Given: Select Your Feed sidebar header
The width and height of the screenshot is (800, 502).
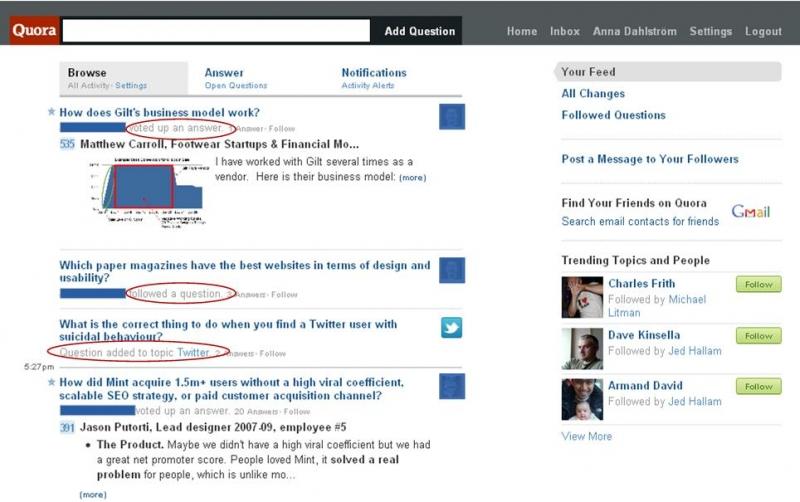Looking at the screenshot, I should [x=667, y=71].
